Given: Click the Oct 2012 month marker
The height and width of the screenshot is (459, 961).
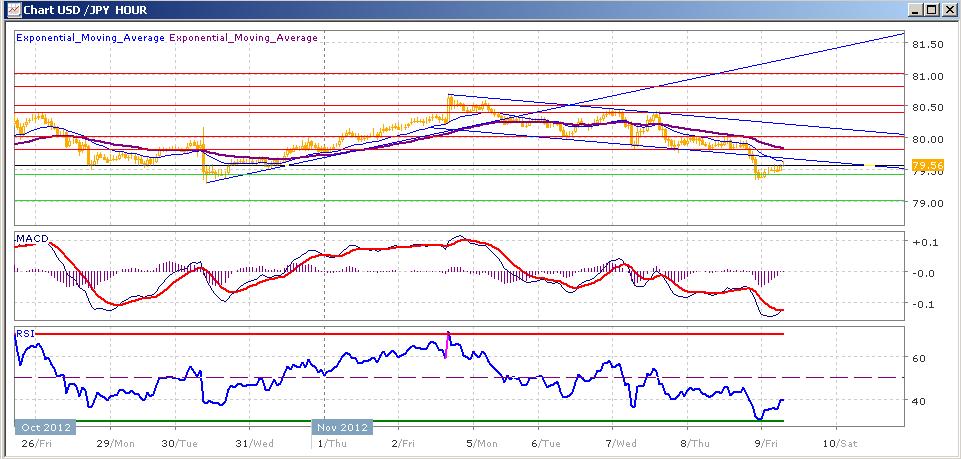Looking at the screenshot, I should [45, 427].
